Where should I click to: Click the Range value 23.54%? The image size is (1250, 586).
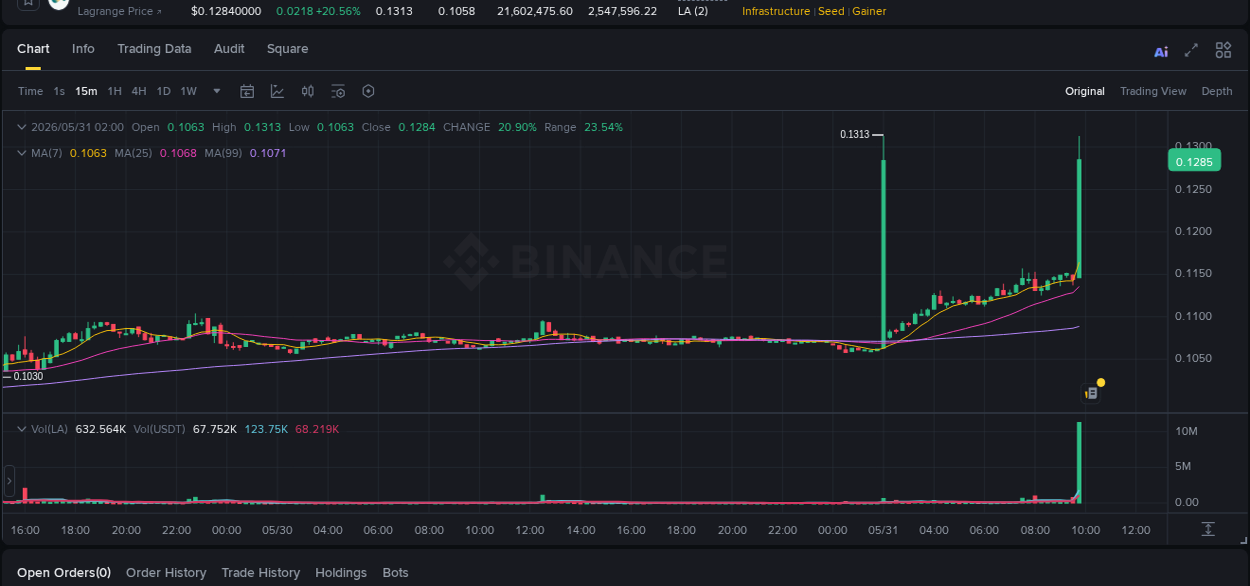click(603, 127)
